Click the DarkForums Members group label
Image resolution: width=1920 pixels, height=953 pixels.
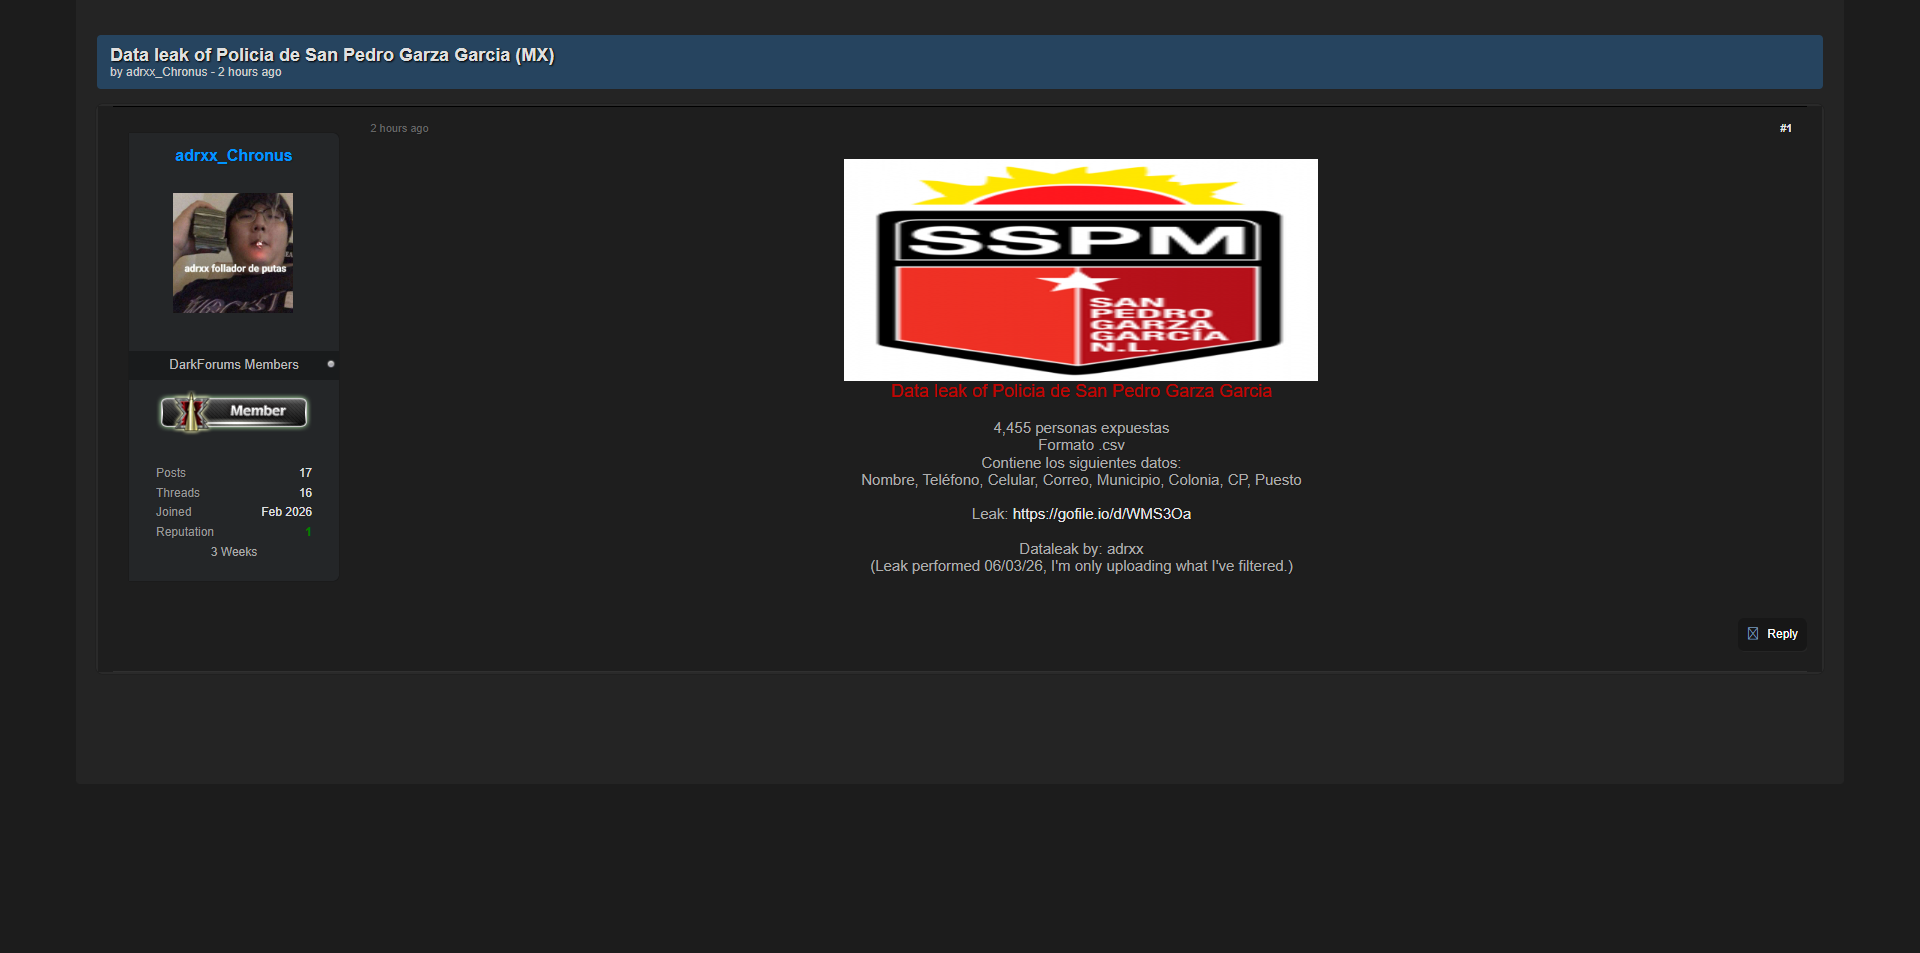tap(233, 365)
